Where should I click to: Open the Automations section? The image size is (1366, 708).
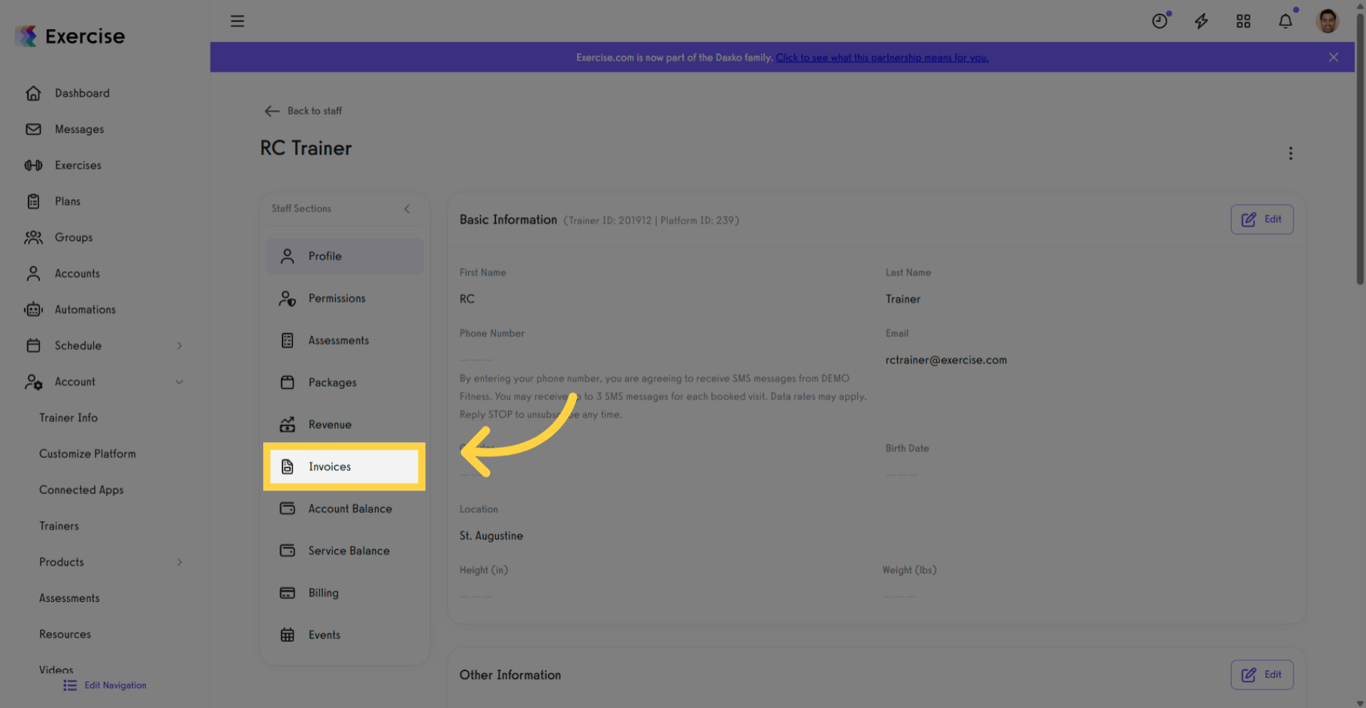[84, 309]
